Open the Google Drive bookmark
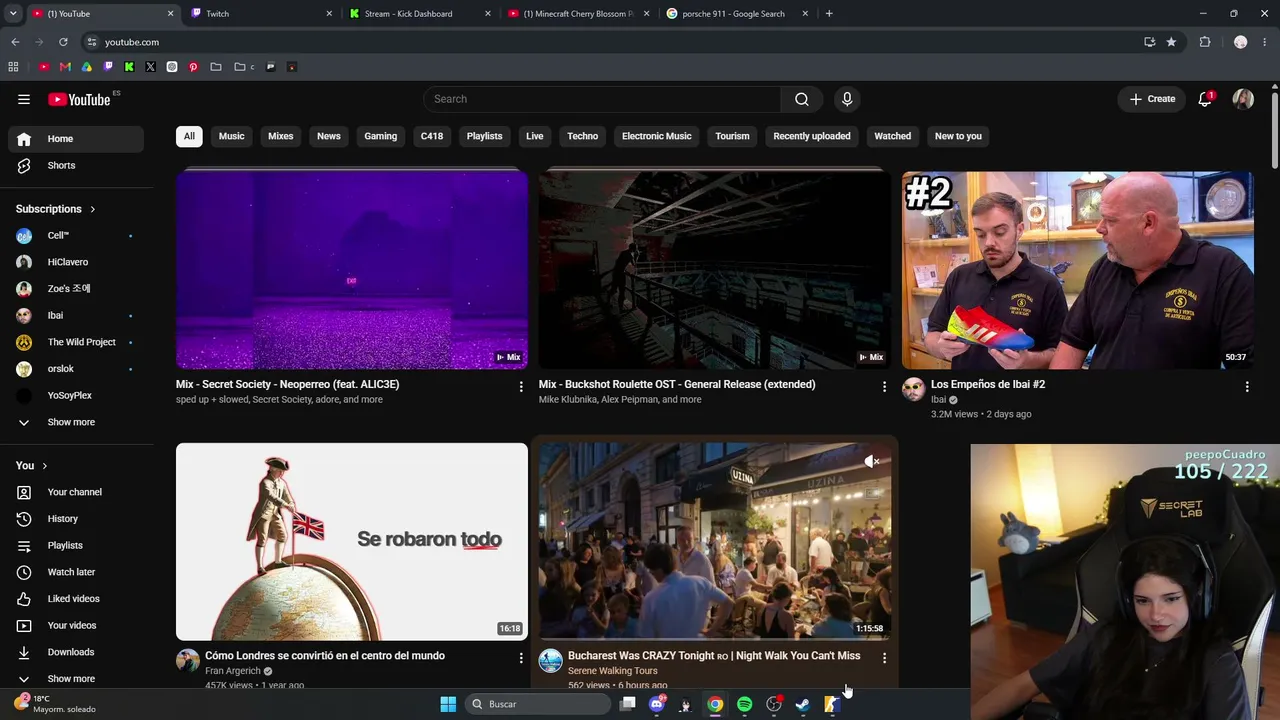Image resolution: width=1280 pixels, height=720 pixels. coord(86,67)
